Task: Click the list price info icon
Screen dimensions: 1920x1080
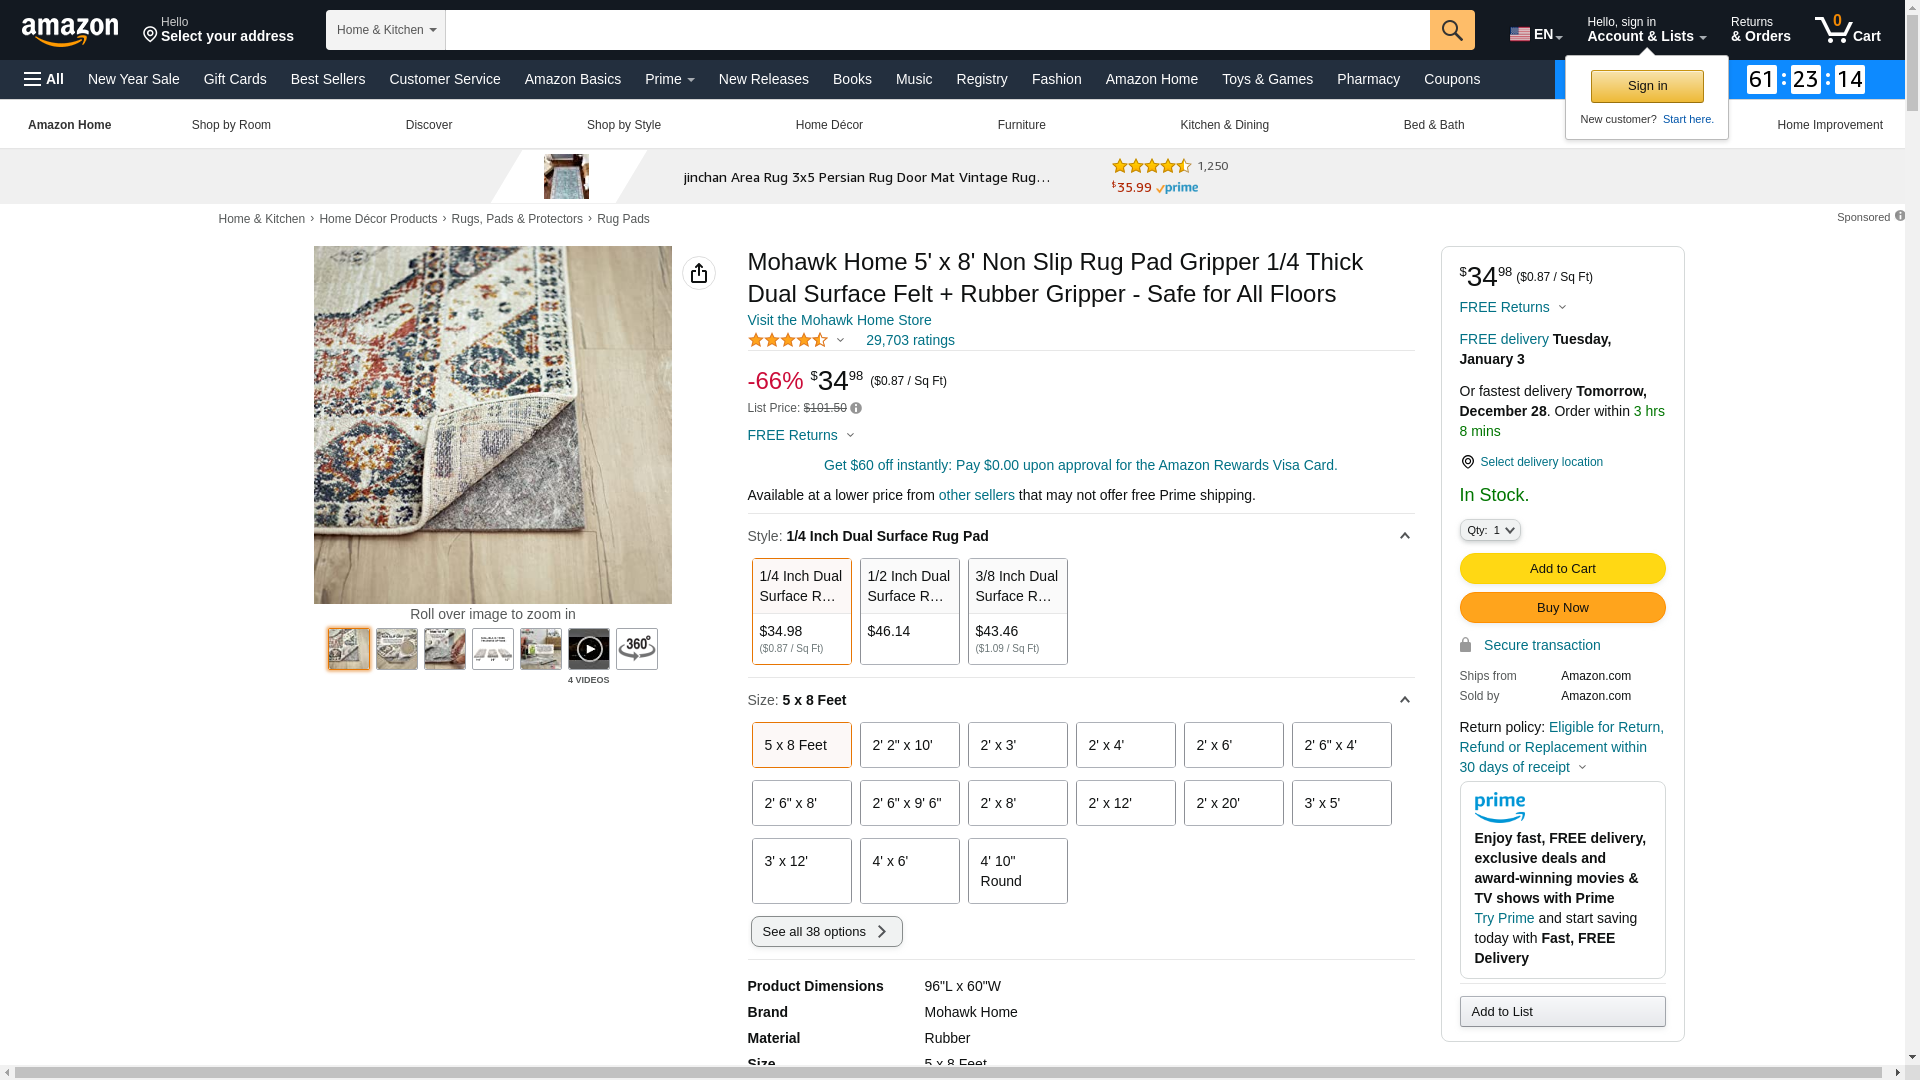Action: pyautogui.click(x=856, y=408)
